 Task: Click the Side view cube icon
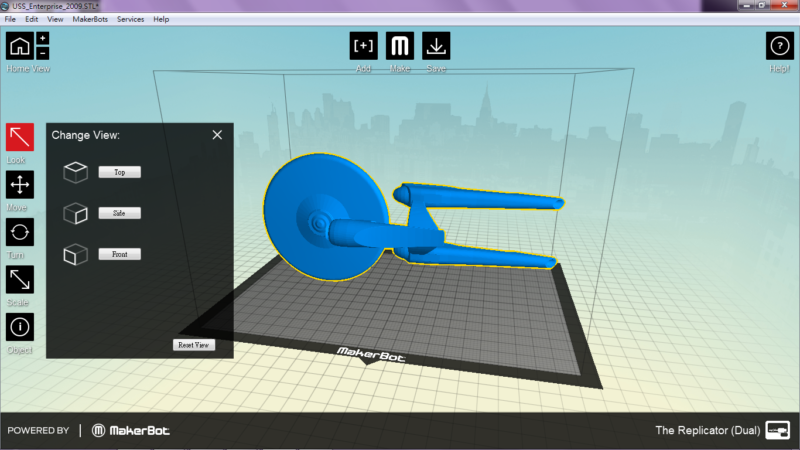[76, 213]
